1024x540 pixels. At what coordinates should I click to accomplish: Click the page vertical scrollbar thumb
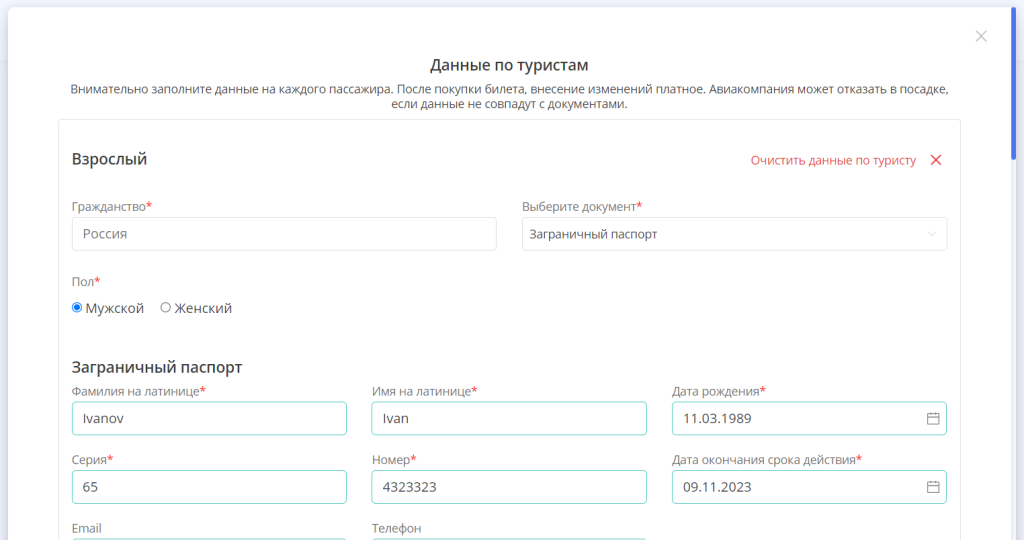[x=1014, y=84]
